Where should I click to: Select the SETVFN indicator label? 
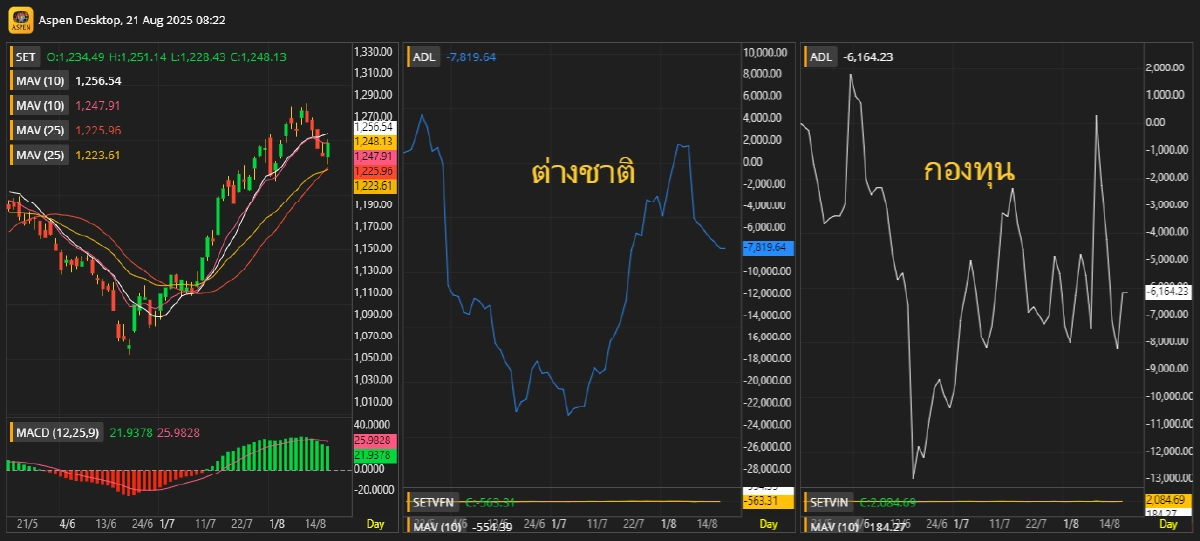pos(436,502)
